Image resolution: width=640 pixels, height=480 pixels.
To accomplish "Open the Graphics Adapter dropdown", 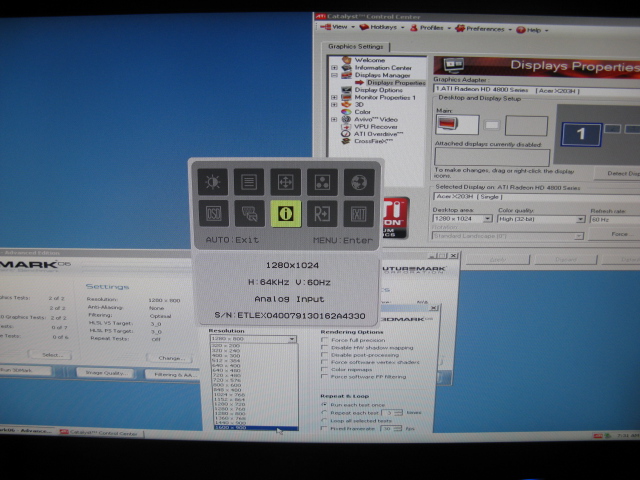I will point(536,90).
